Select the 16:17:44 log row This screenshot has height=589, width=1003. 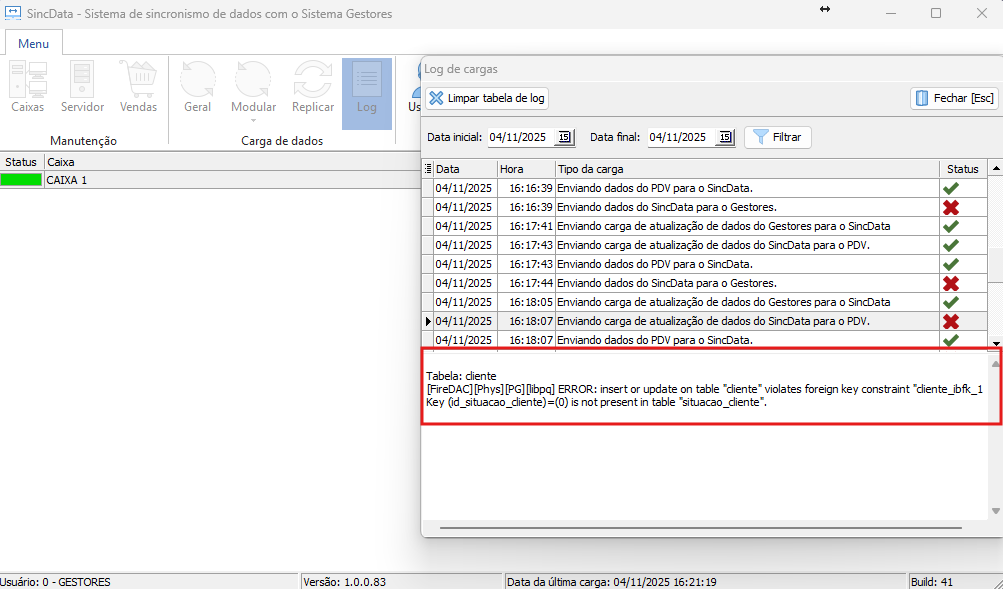(705, 283)
